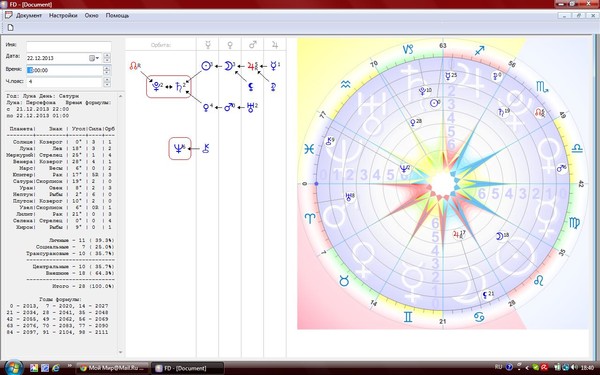Click the Sagittarius sign on chart wheel
This screenshot has width=600, height=375.
(x=479, y=50)
